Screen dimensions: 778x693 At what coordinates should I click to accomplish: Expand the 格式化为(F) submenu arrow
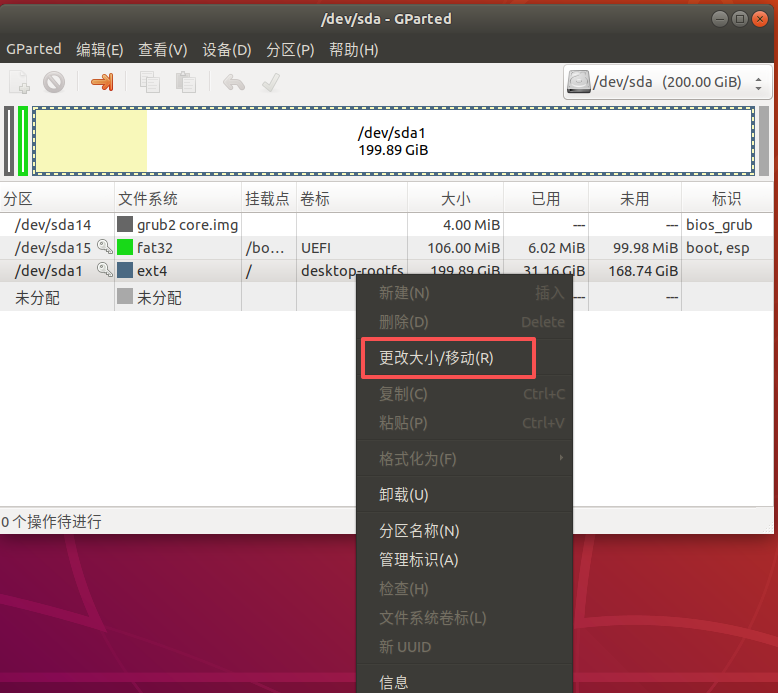point(561,458)
